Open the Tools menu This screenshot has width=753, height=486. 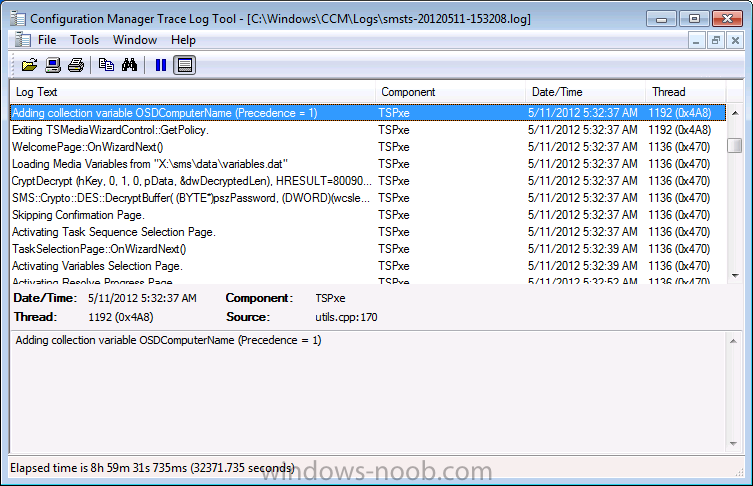[x=85, y=40]
